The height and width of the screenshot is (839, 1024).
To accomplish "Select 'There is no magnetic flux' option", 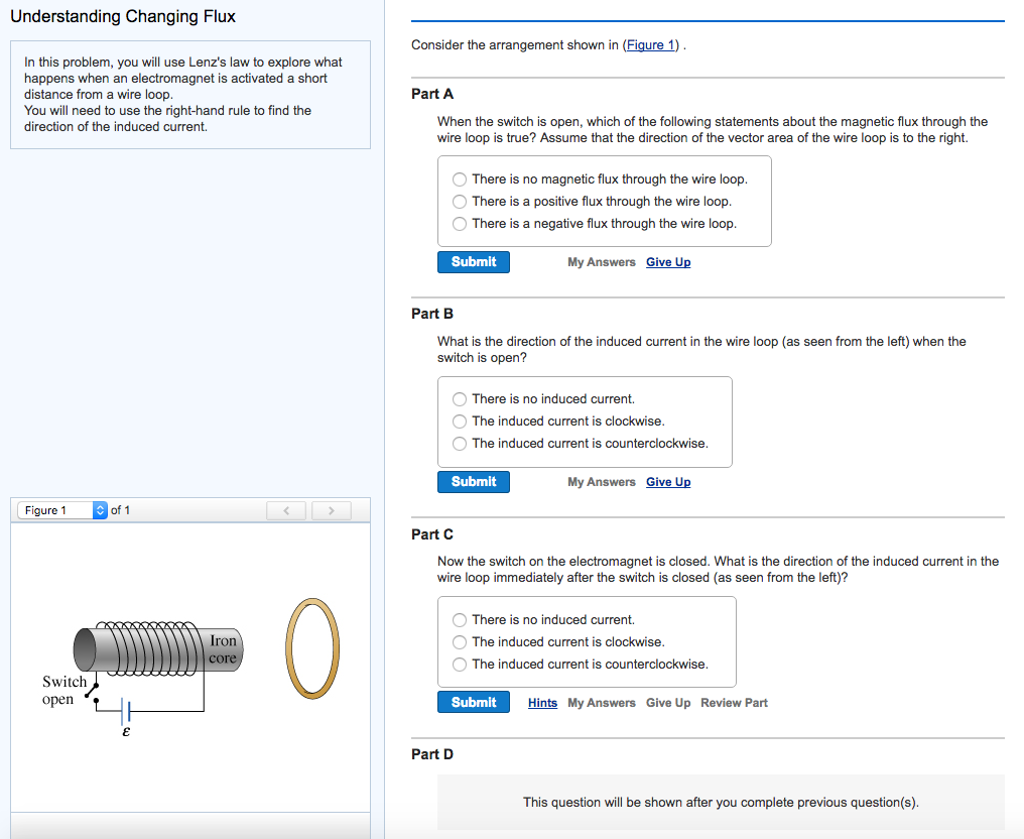I will point(459,180).
